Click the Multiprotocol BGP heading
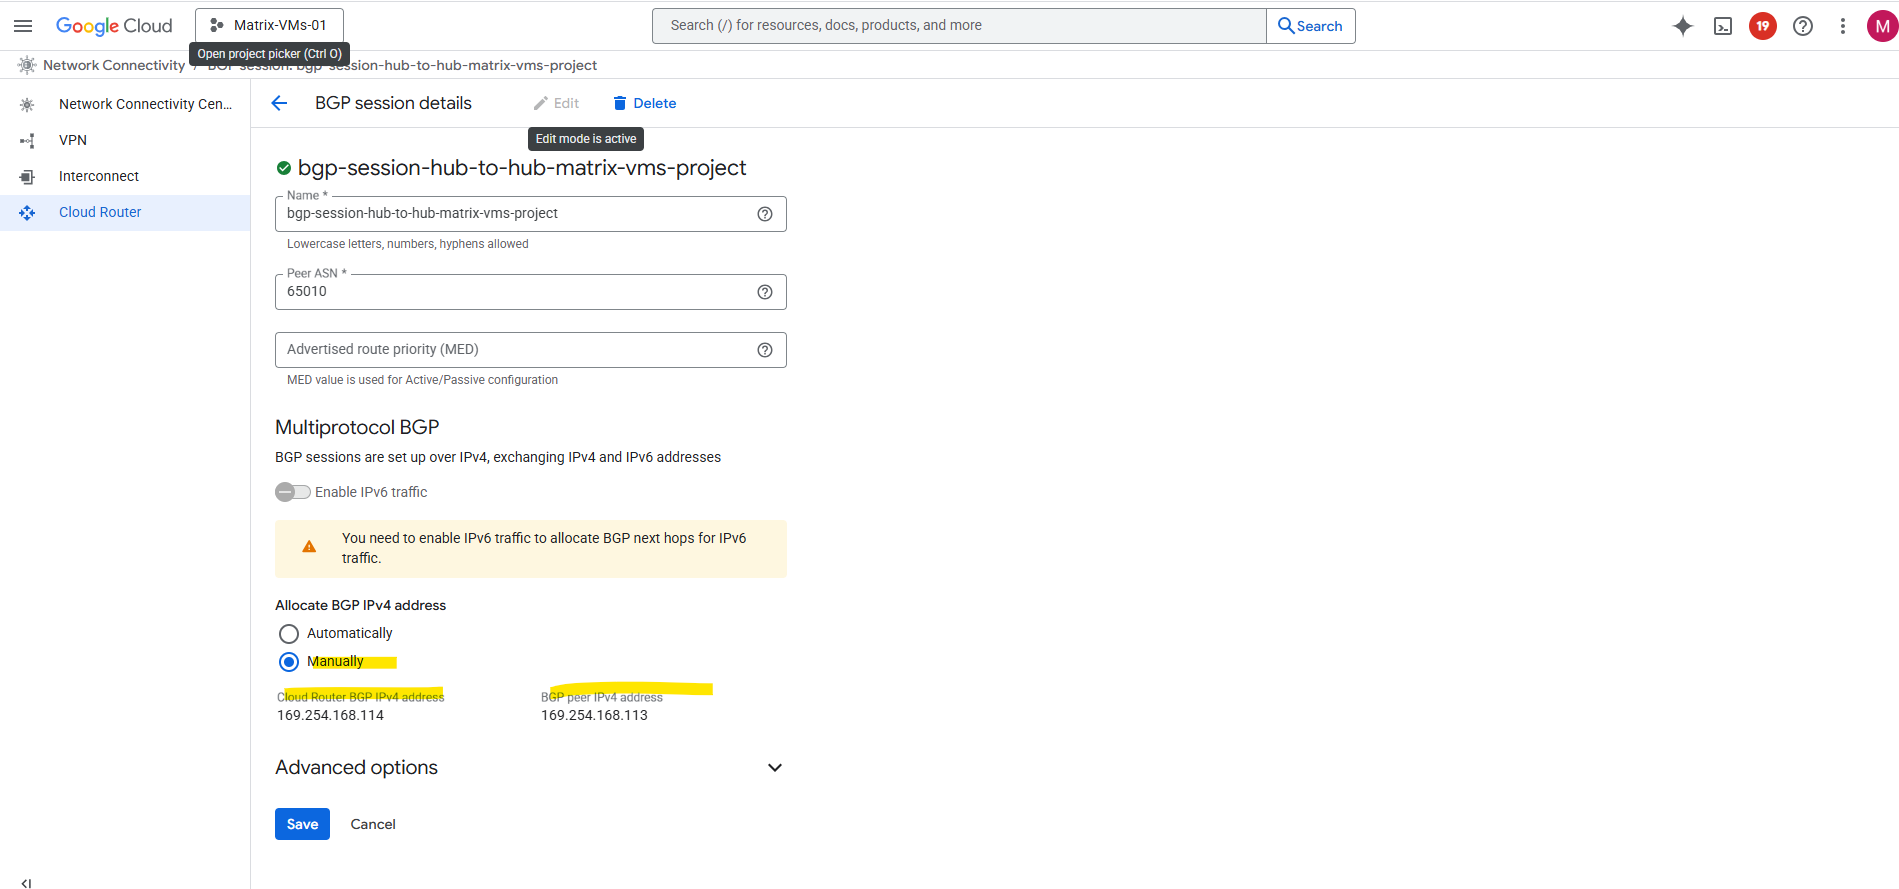1899x889 pixels. pos(357,428)
